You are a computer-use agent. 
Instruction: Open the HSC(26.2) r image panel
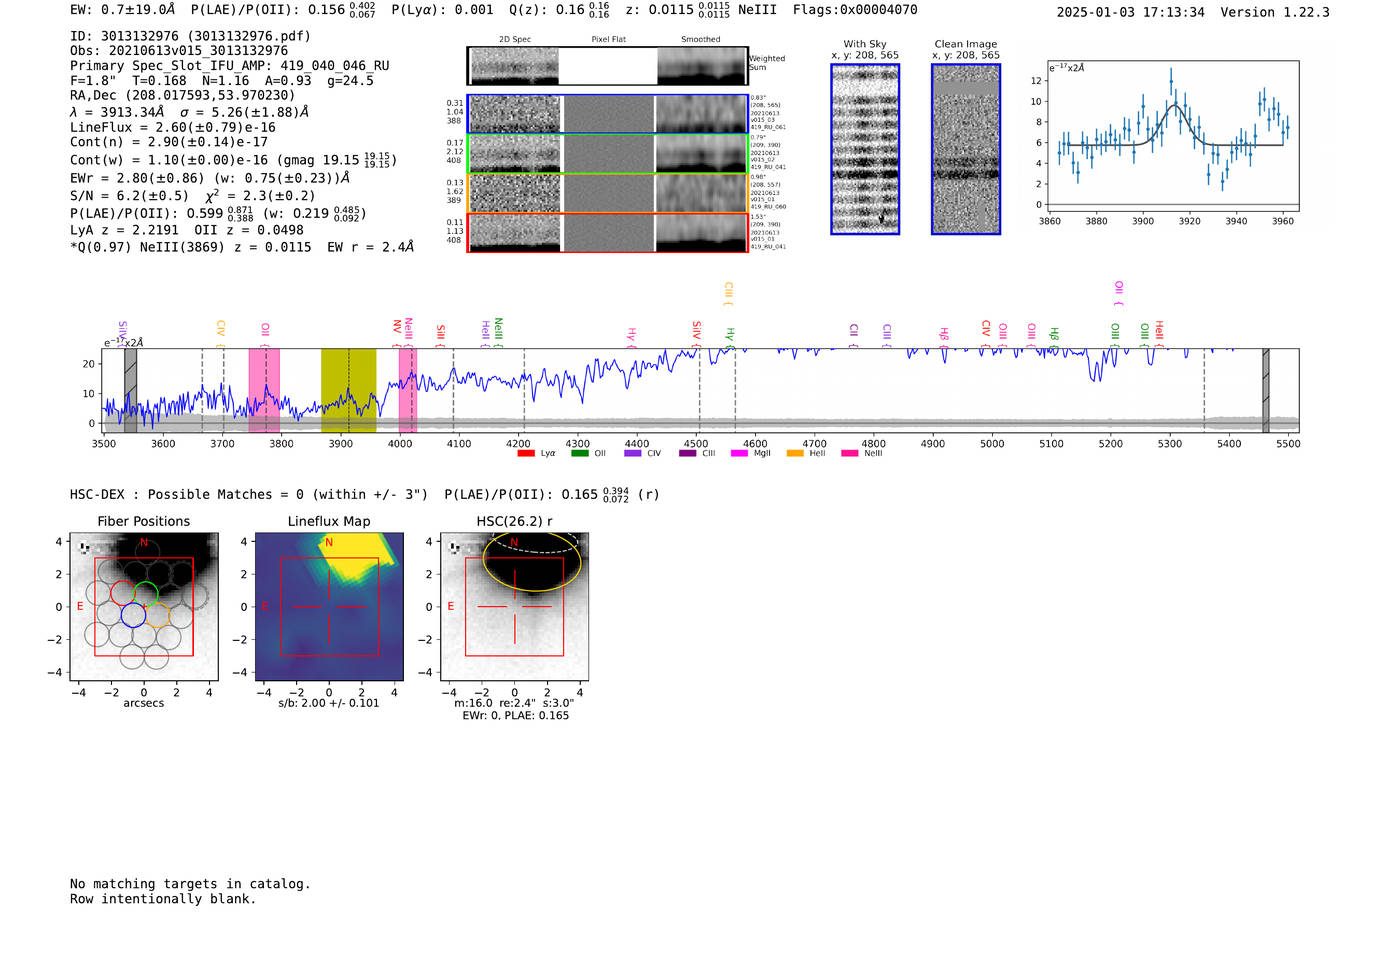514,607
